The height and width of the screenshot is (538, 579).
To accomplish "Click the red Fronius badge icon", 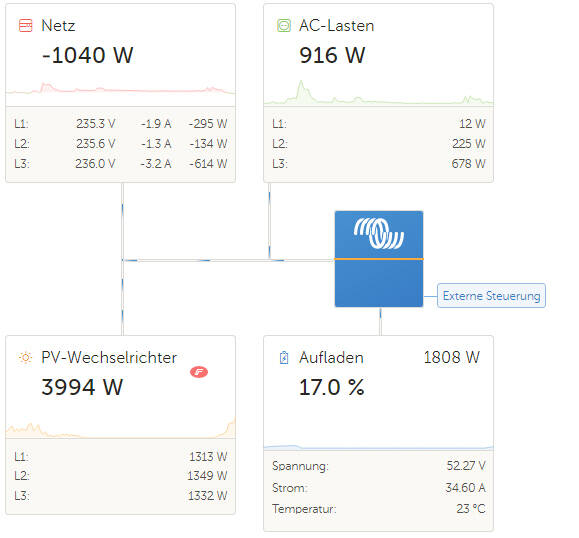I will [199, 372].
